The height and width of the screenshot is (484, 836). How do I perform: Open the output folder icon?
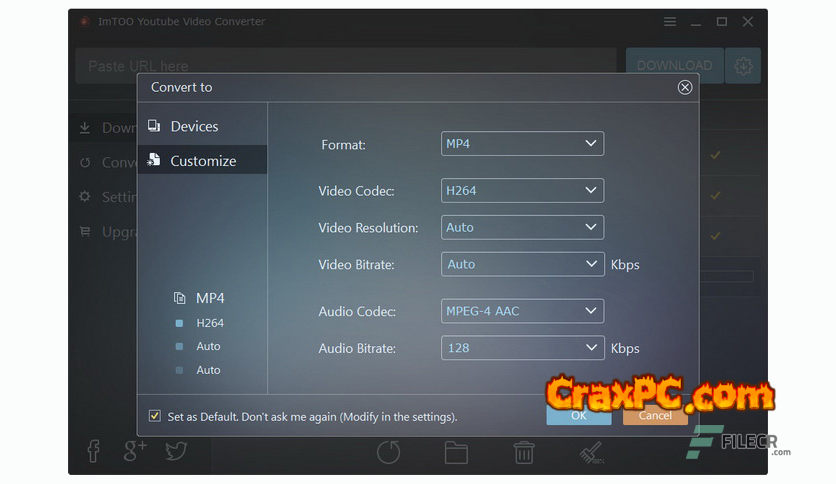456,453
